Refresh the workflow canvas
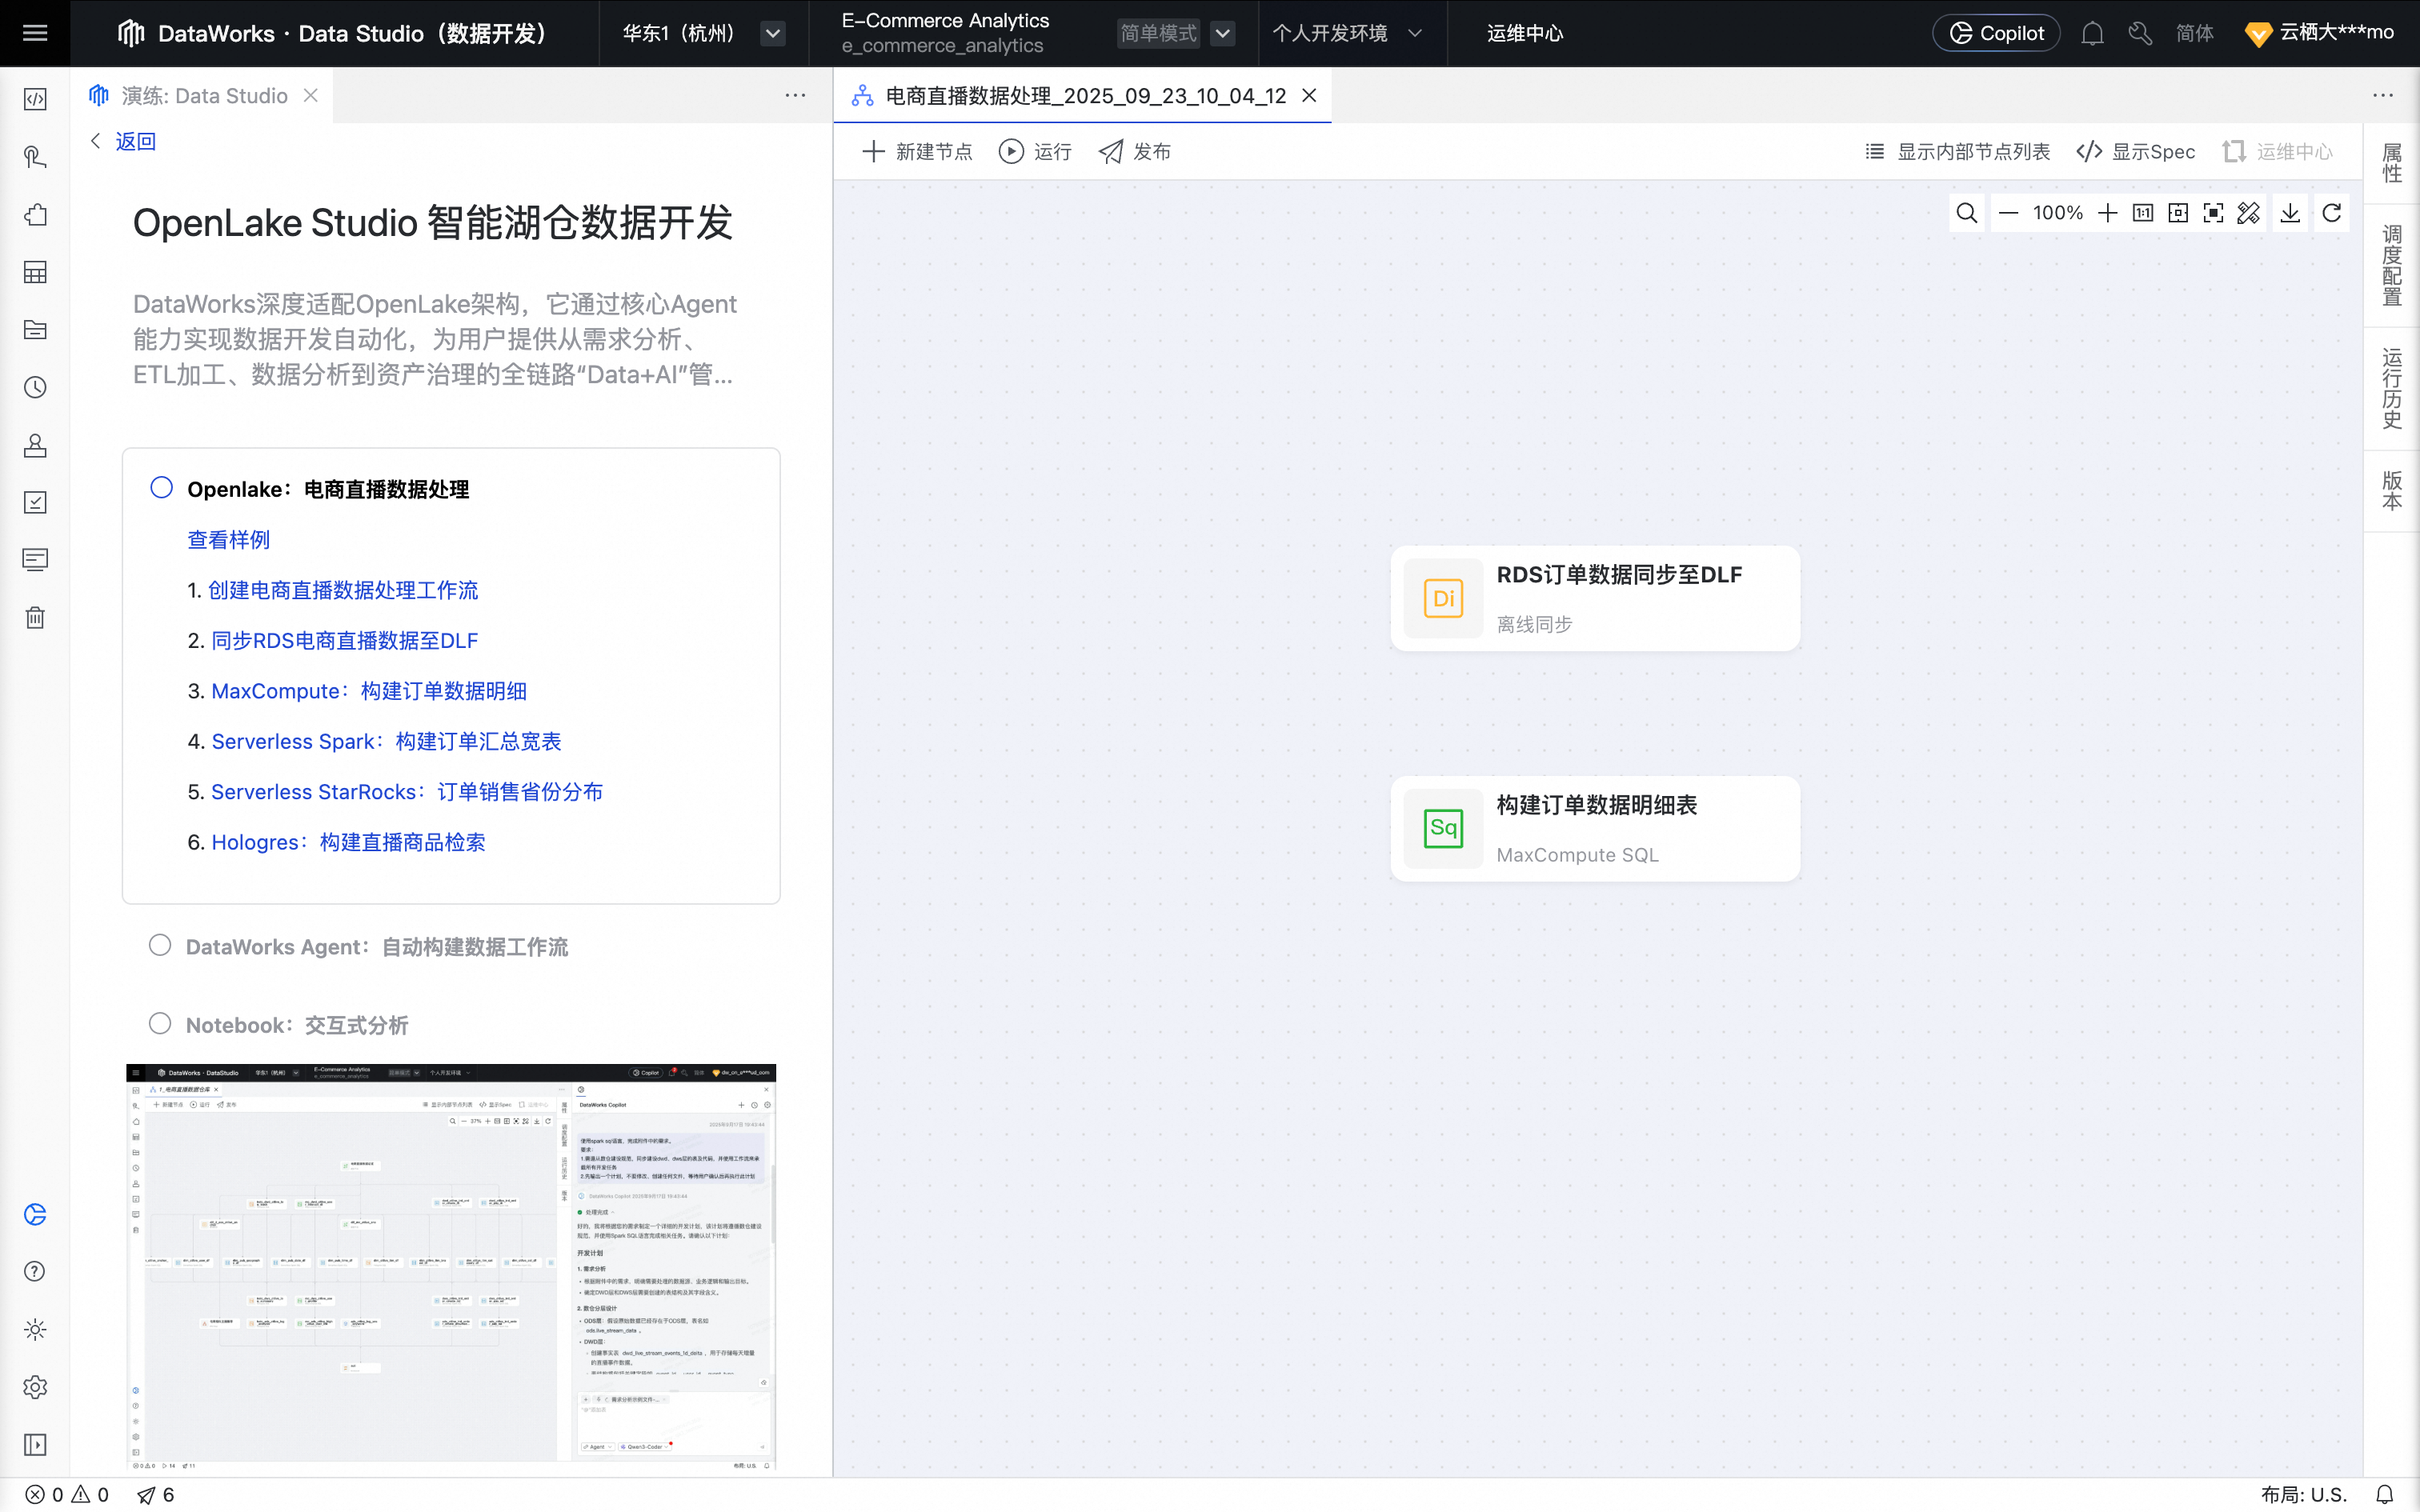 point(2331,213)
